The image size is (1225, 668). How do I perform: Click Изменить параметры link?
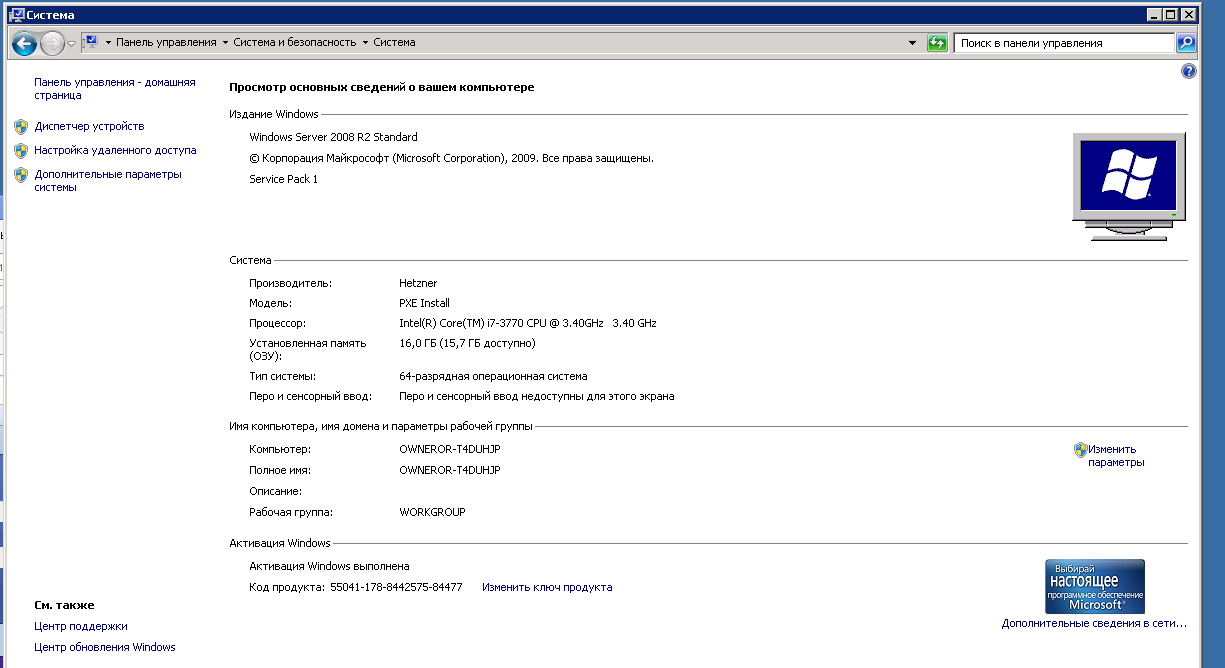[1116, 456]
